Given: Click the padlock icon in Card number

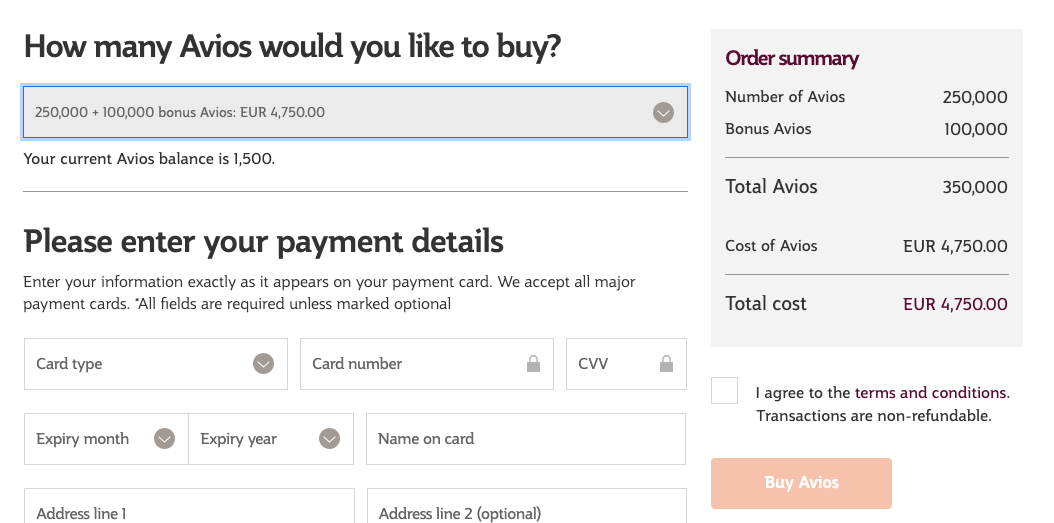Looking at the screenshot, I should 533,364.
